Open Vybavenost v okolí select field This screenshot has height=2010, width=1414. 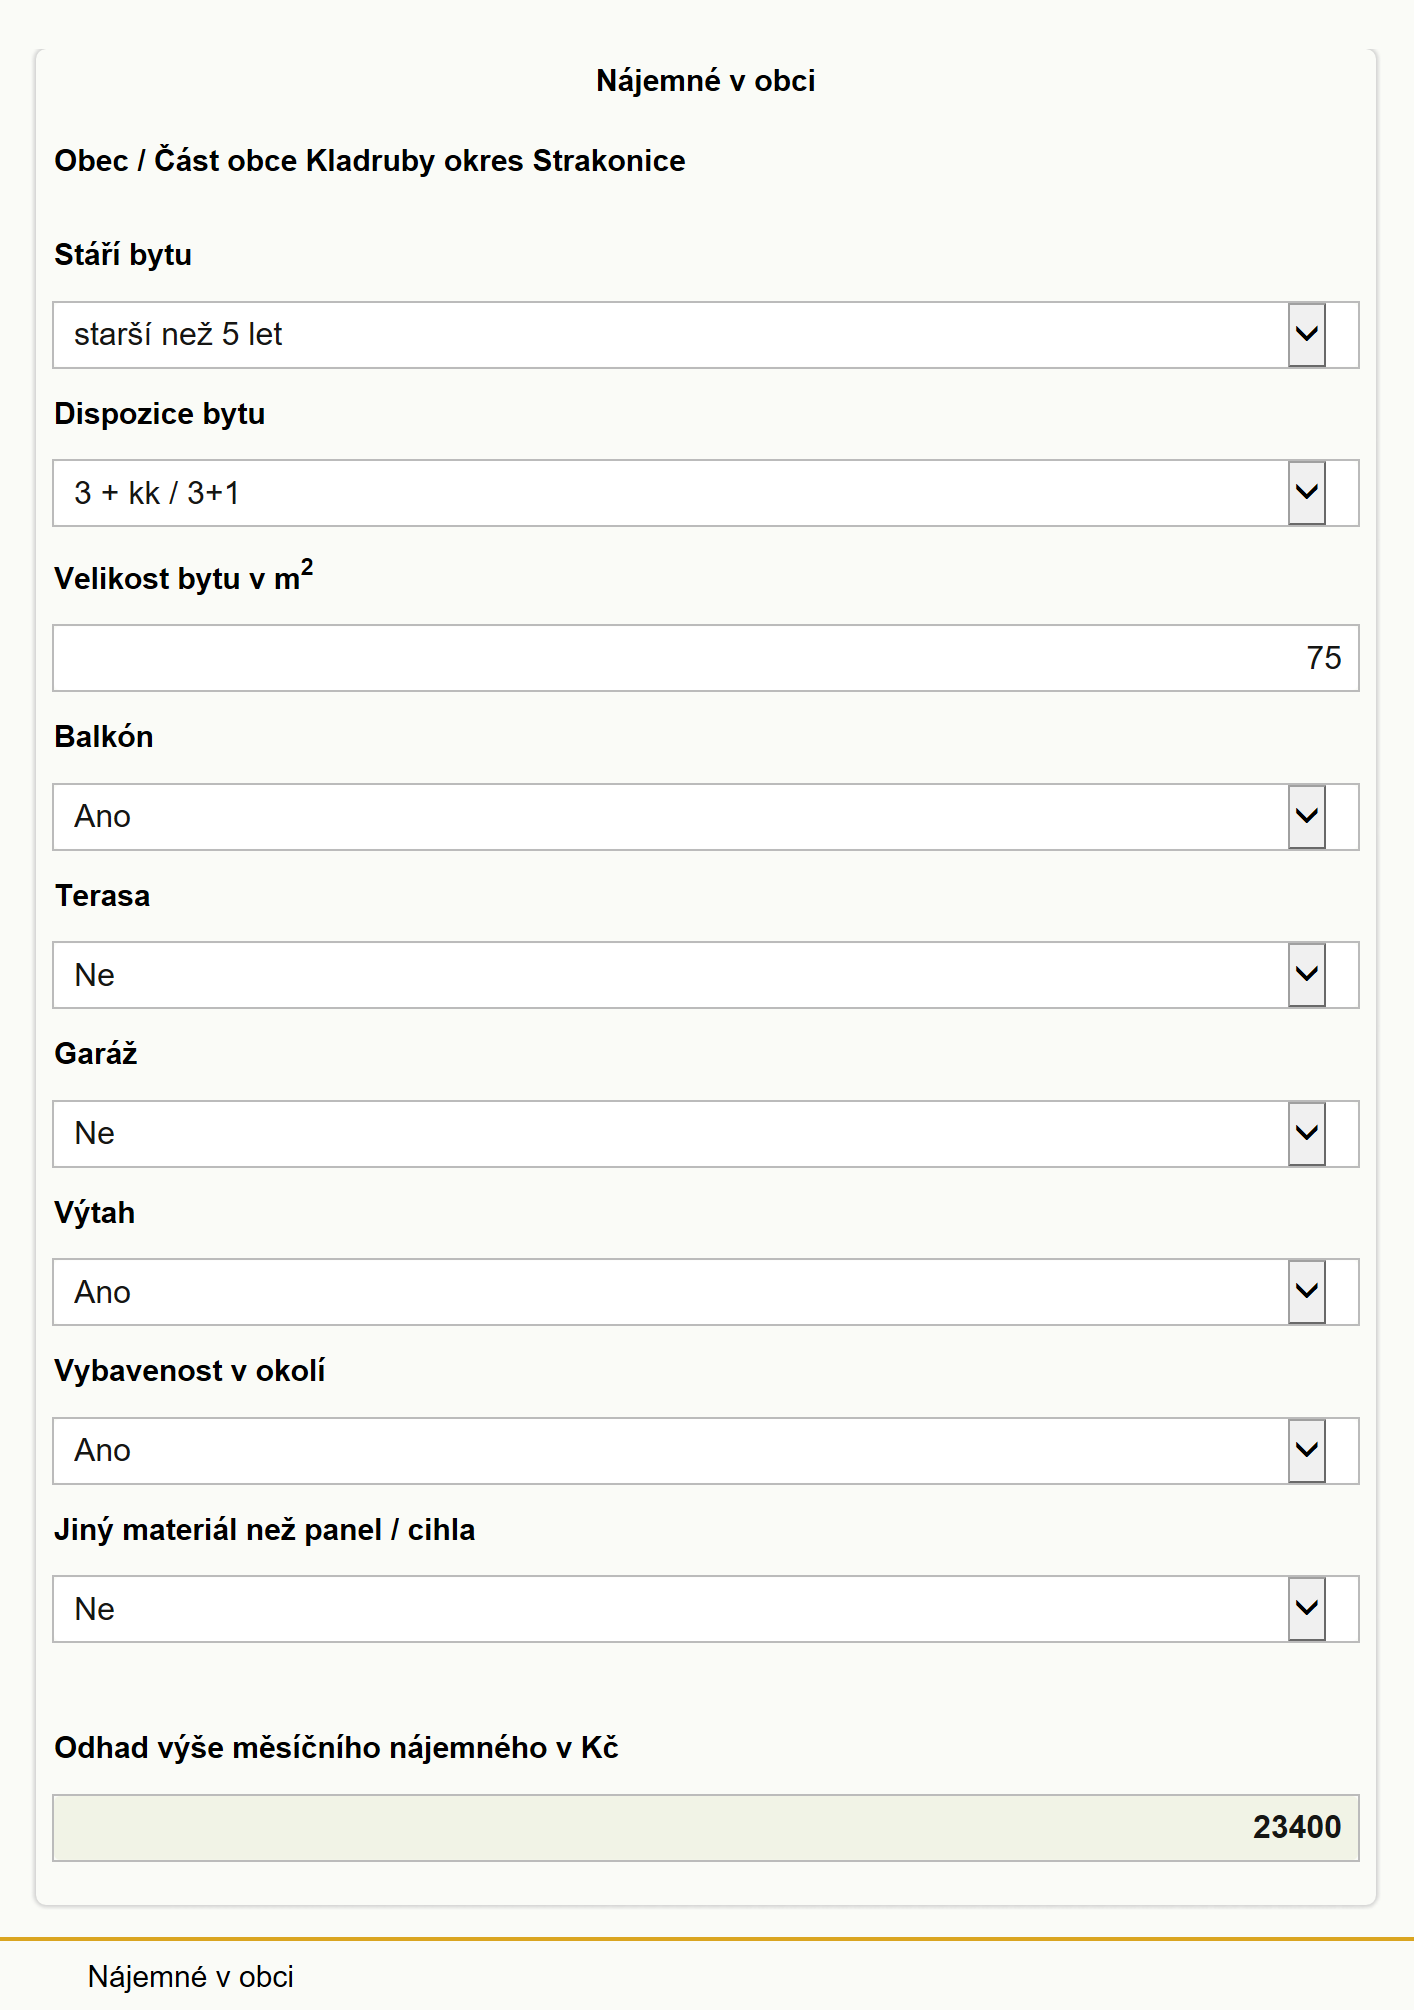coord(706,1450)
